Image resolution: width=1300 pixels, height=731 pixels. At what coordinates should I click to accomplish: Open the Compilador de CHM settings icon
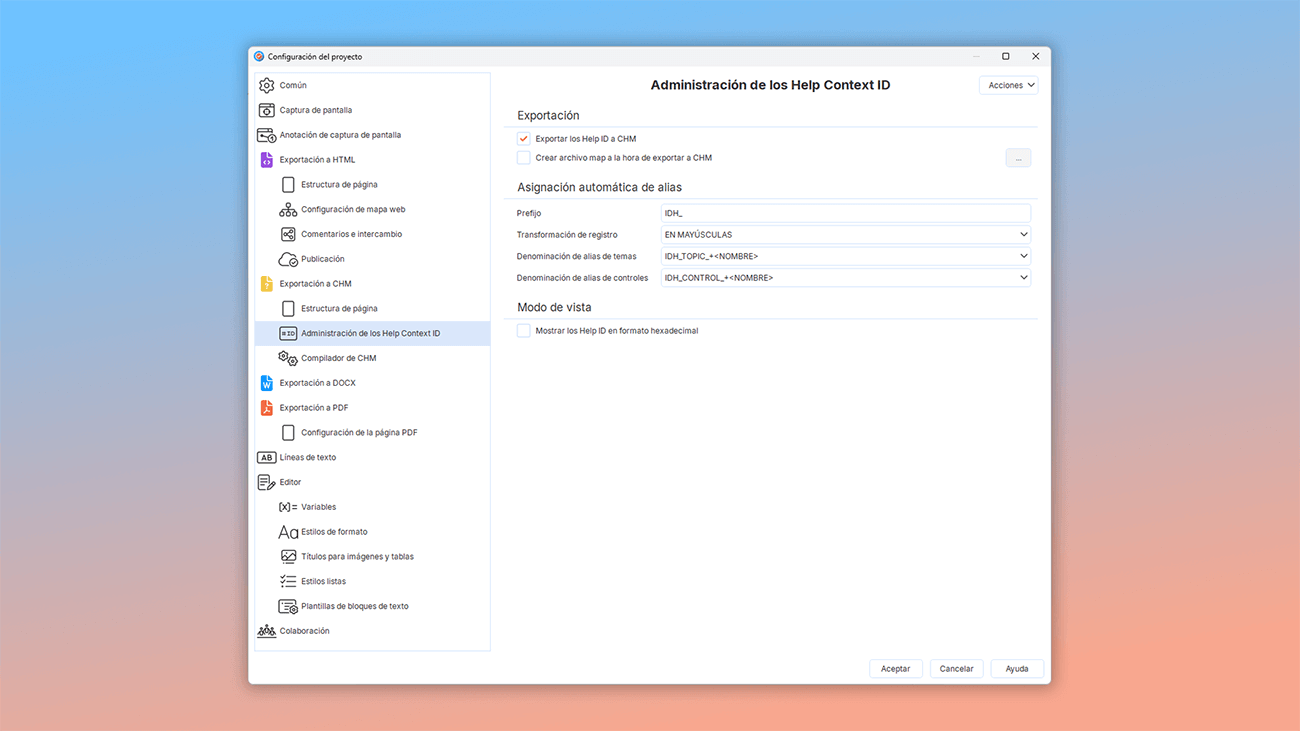click(x=288, y=357)
